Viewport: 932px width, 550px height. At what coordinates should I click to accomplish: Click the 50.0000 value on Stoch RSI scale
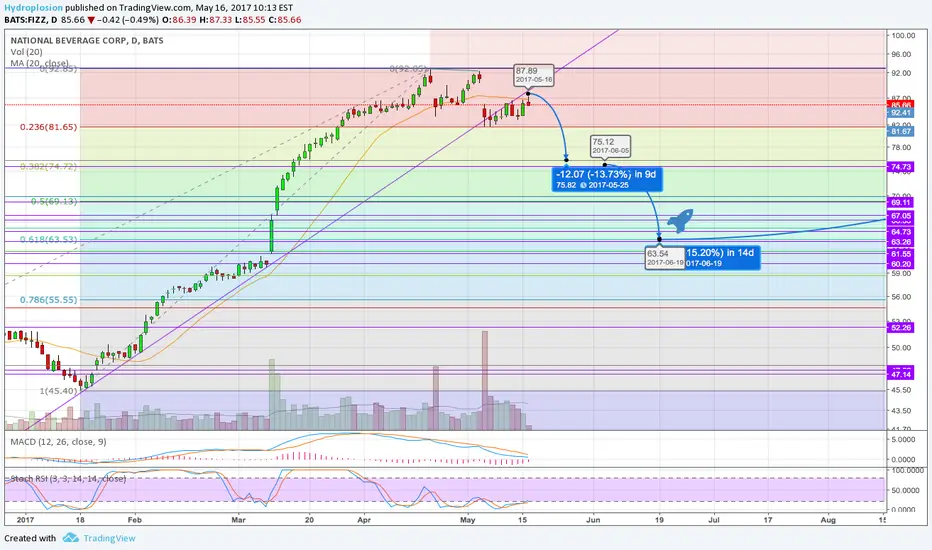pos(903,491)
